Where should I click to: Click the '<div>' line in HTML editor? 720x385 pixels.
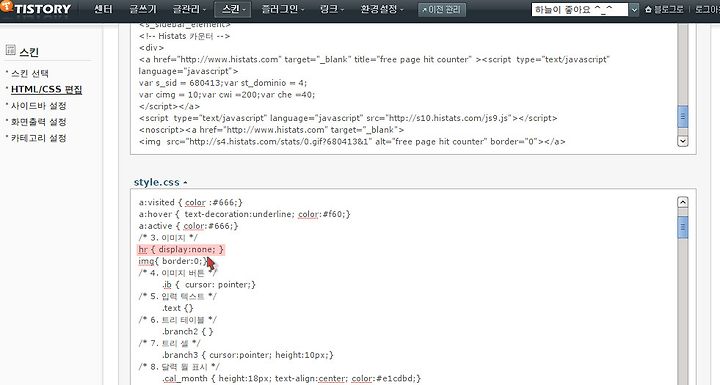151,48
